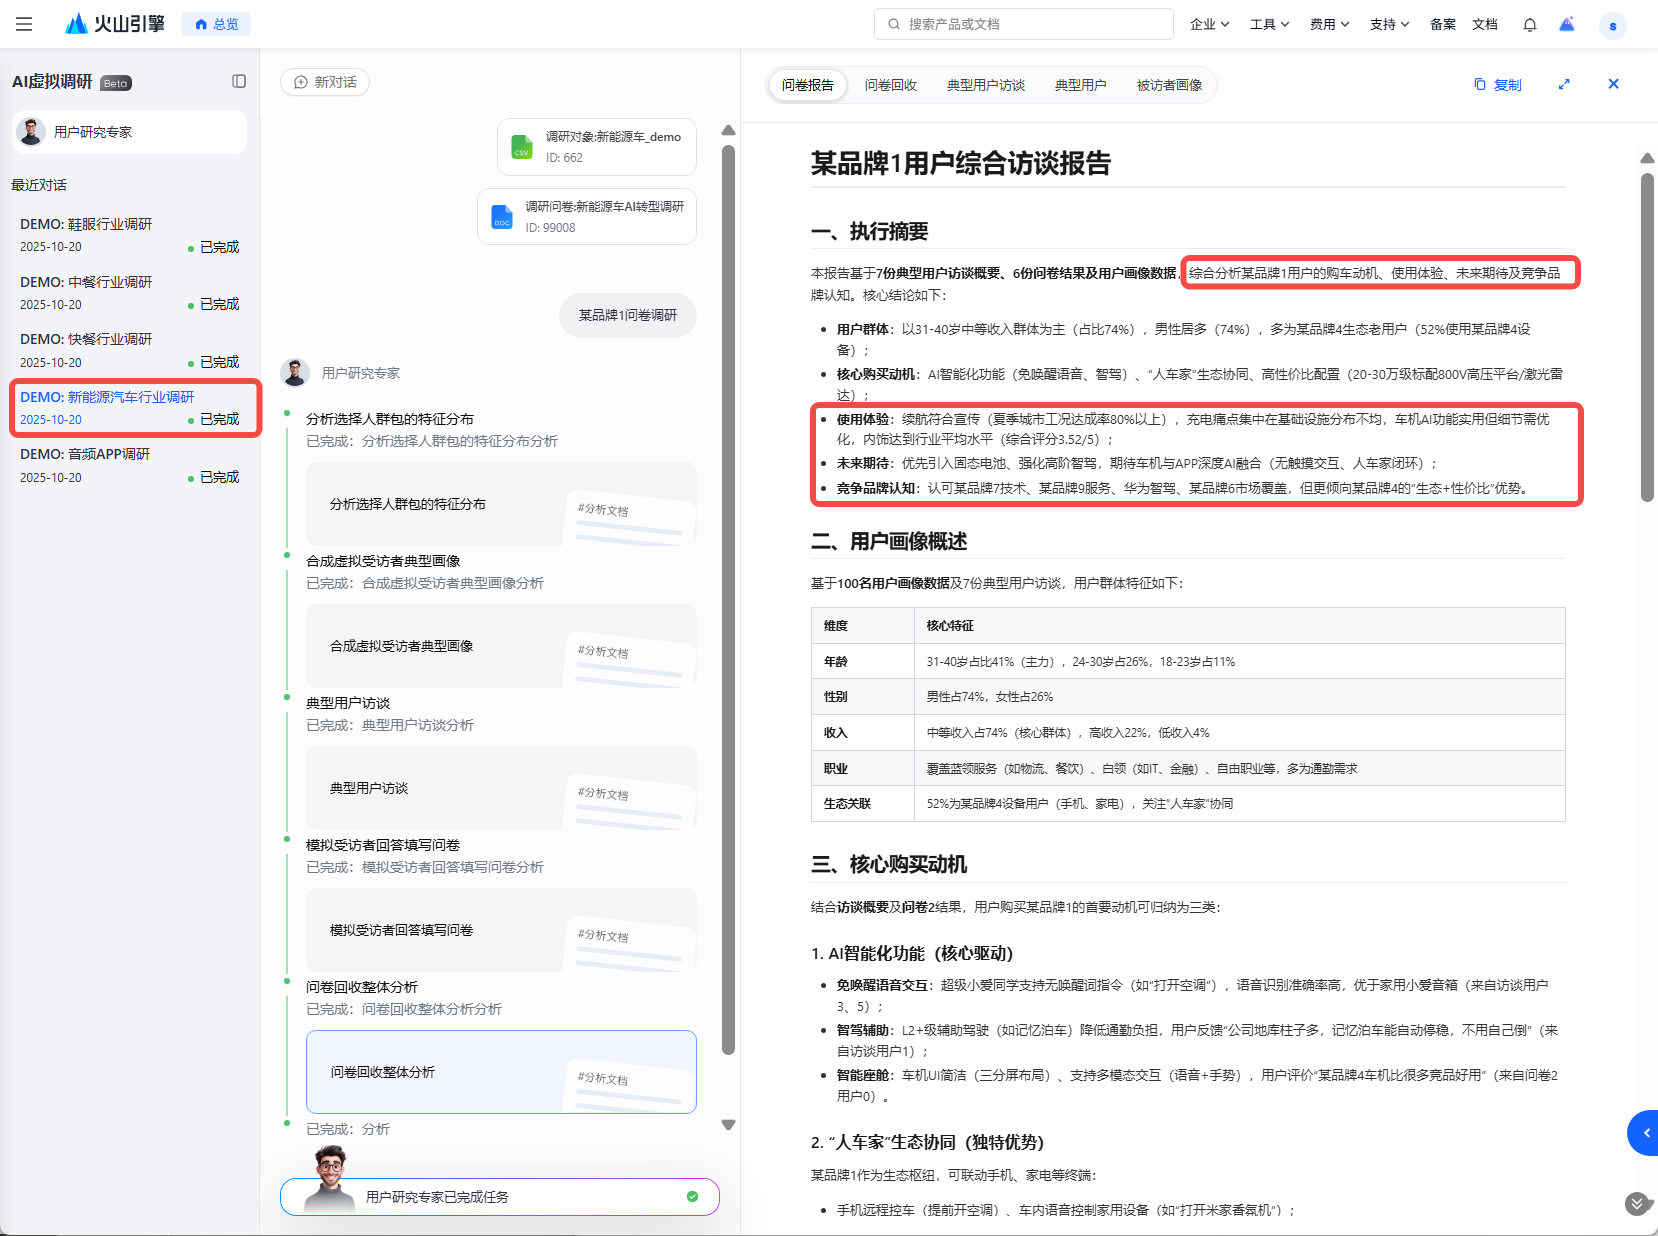Switch to the 被访者画像 tab
The width and height of the screenshot is (1658, 1236).
[x=1169, y=85]
